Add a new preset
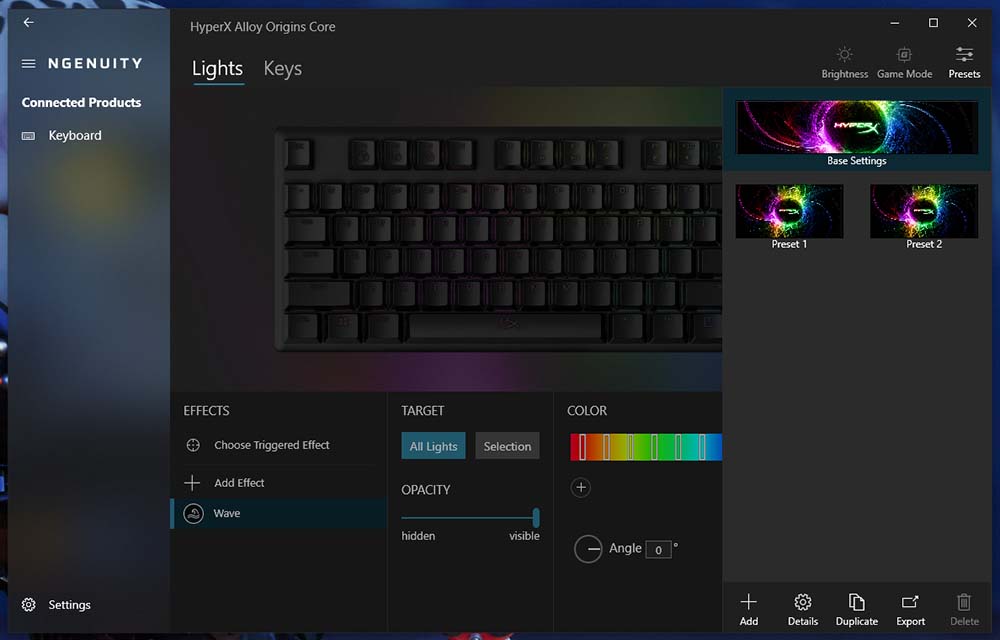The image size is (1000, 640). pos(749,609)
